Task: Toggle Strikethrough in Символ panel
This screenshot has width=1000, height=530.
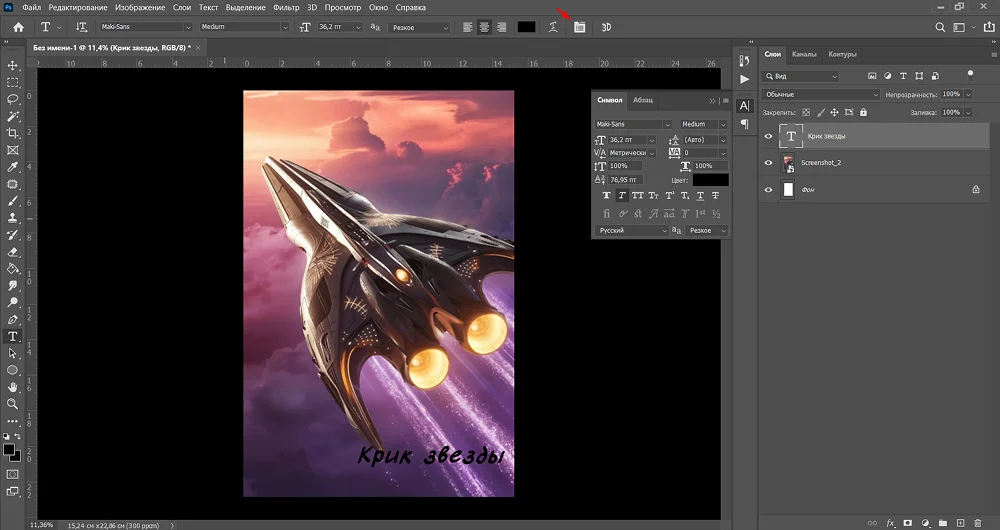Action: click(x=716, y=196)
